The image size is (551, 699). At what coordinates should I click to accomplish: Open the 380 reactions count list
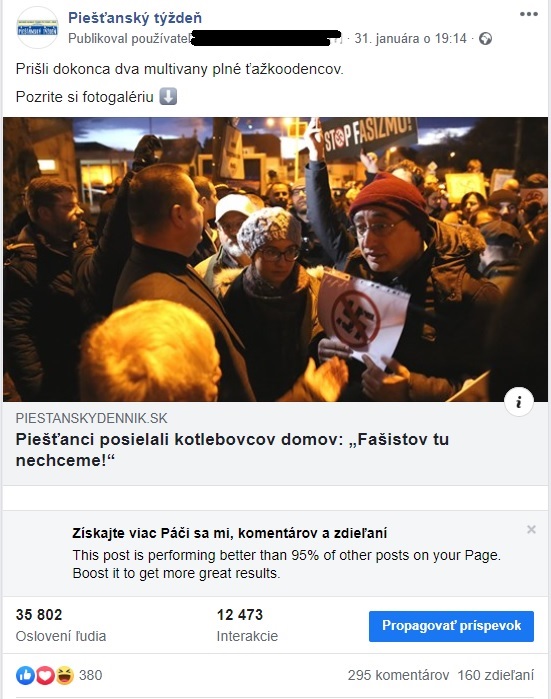tap(90, 675)
